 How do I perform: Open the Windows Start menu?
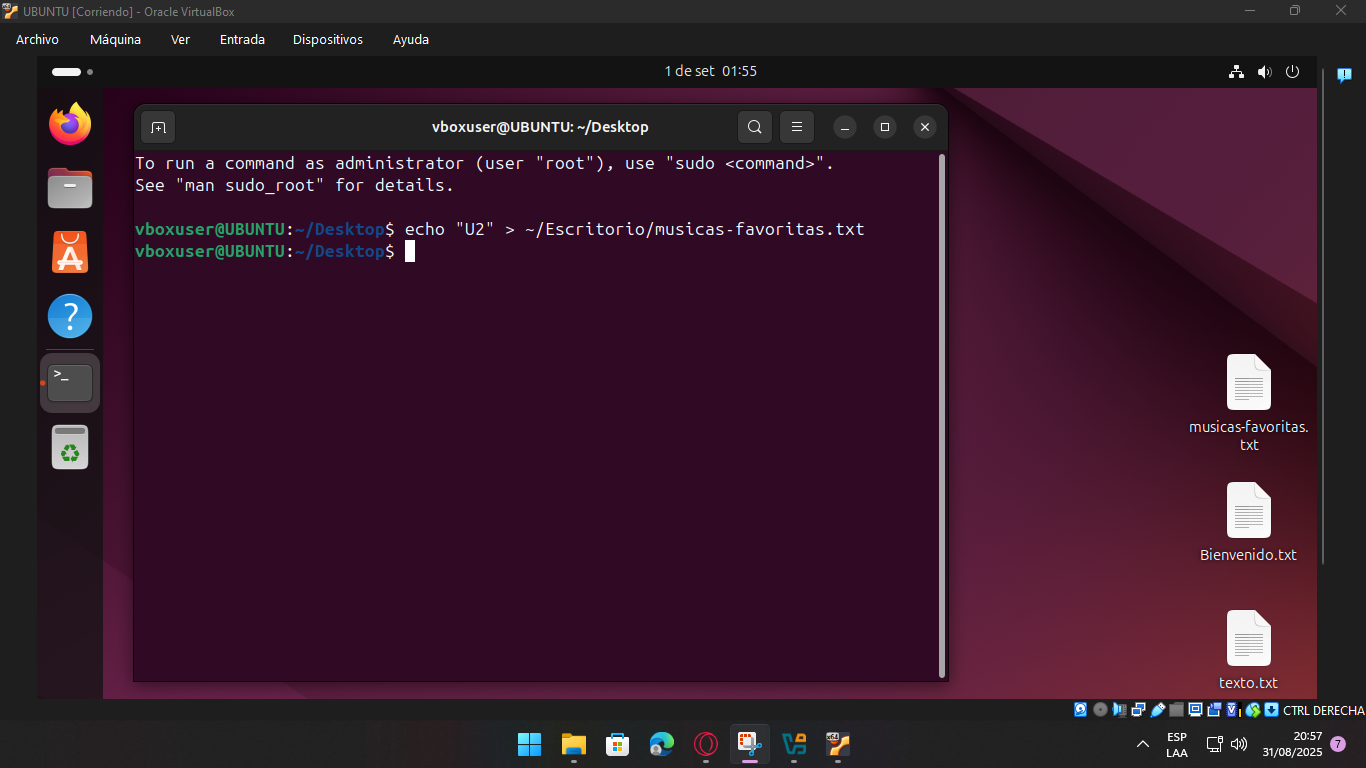(529, 744)
